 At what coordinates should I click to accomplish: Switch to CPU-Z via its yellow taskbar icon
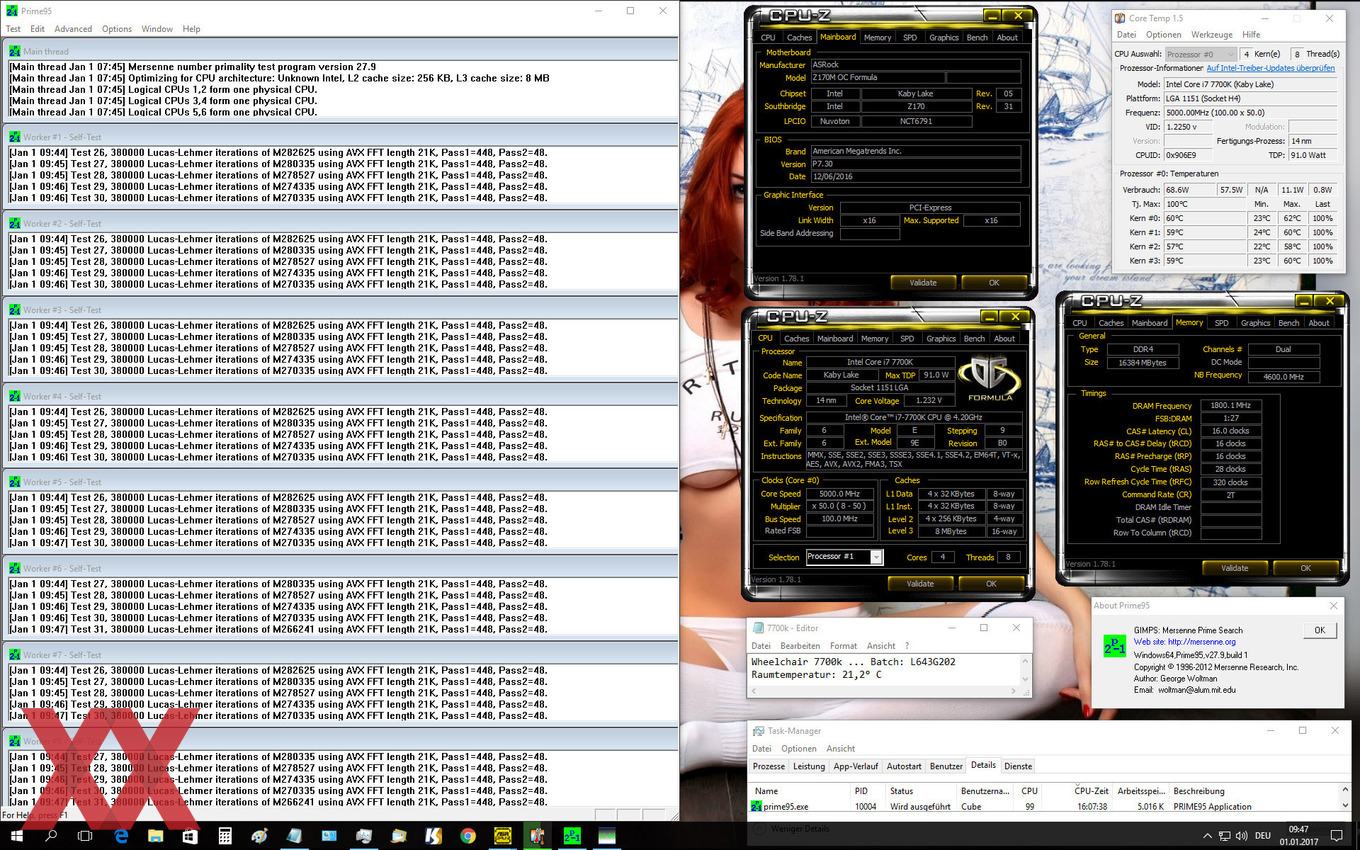pos(503,836)
